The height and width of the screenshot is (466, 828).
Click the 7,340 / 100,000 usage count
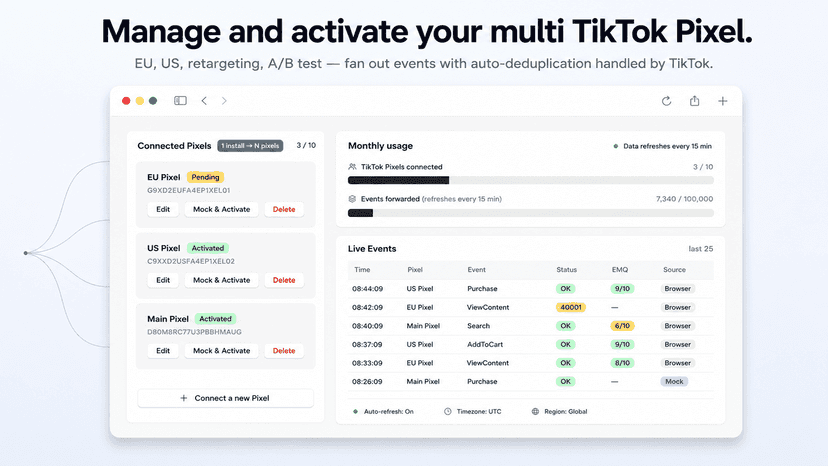point(684,199)
